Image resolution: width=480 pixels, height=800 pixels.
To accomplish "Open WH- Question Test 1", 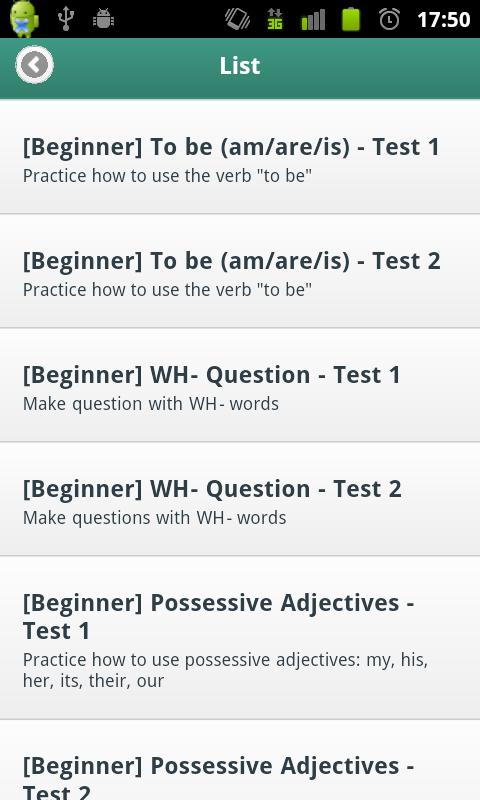I will (240, 385).
